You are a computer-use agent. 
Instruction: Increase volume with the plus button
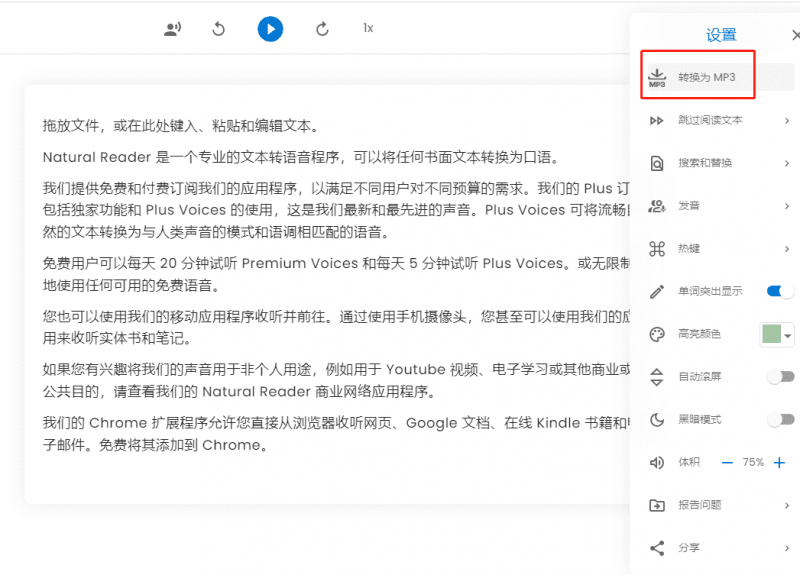(780, 462)
